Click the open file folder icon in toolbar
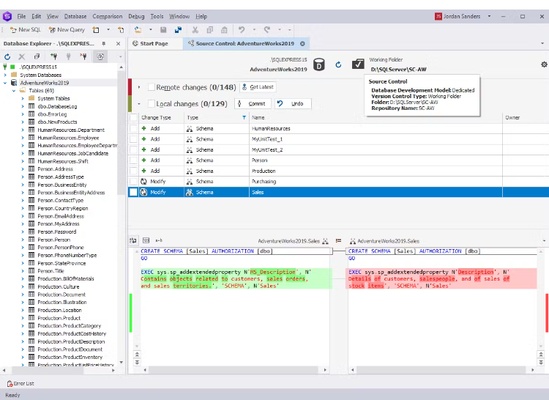 pyautogui.click(x=138, y=30)
